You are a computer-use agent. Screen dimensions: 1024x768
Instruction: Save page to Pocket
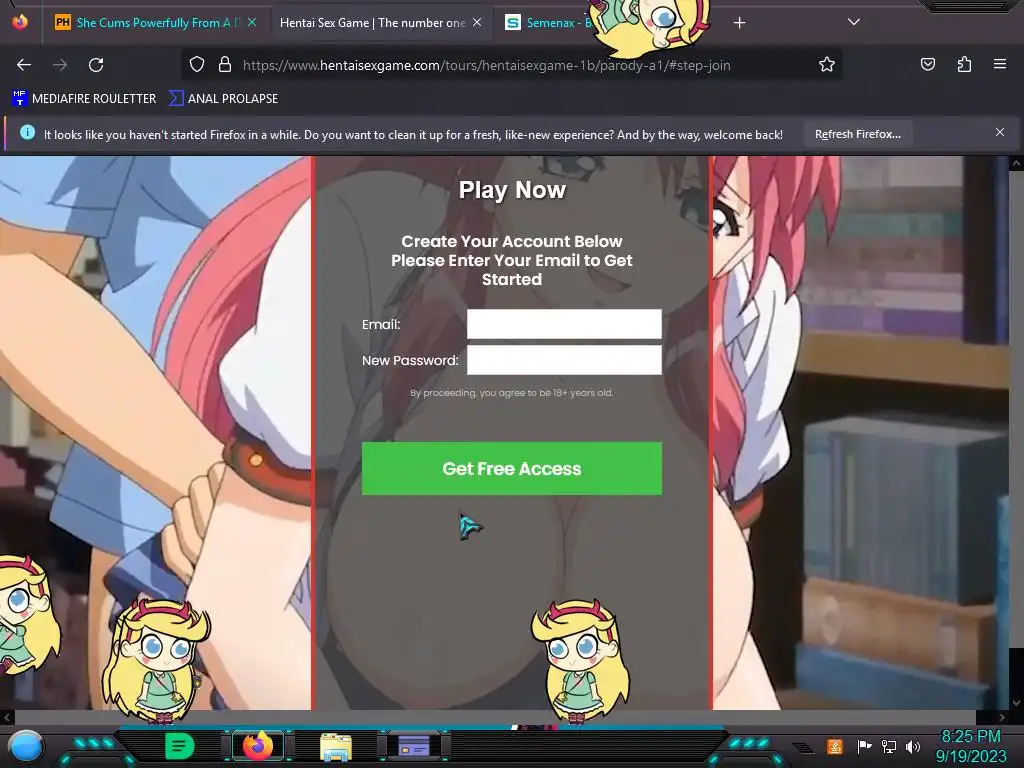(x=927, y=64)
